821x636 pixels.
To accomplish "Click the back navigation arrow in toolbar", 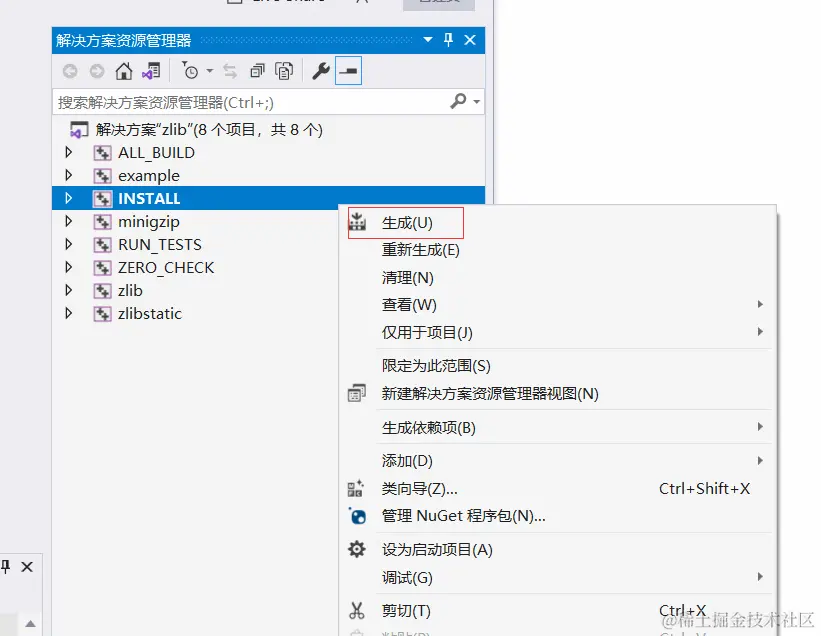I will pyautogui.click(x=68, y=71).
